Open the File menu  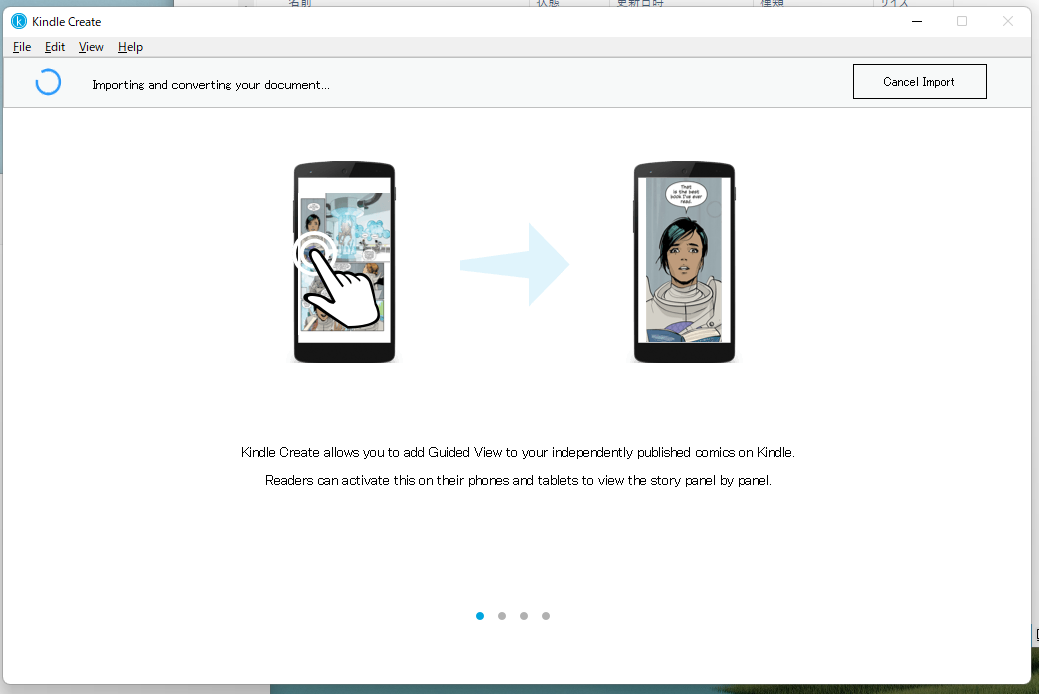click(x=22, y=47)
